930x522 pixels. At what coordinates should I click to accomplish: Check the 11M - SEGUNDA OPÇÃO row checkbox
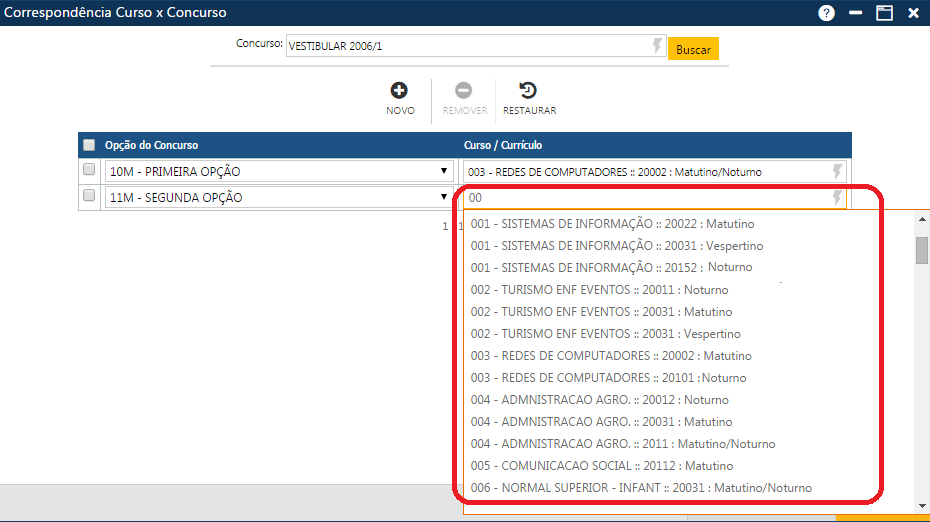[89, 196]
